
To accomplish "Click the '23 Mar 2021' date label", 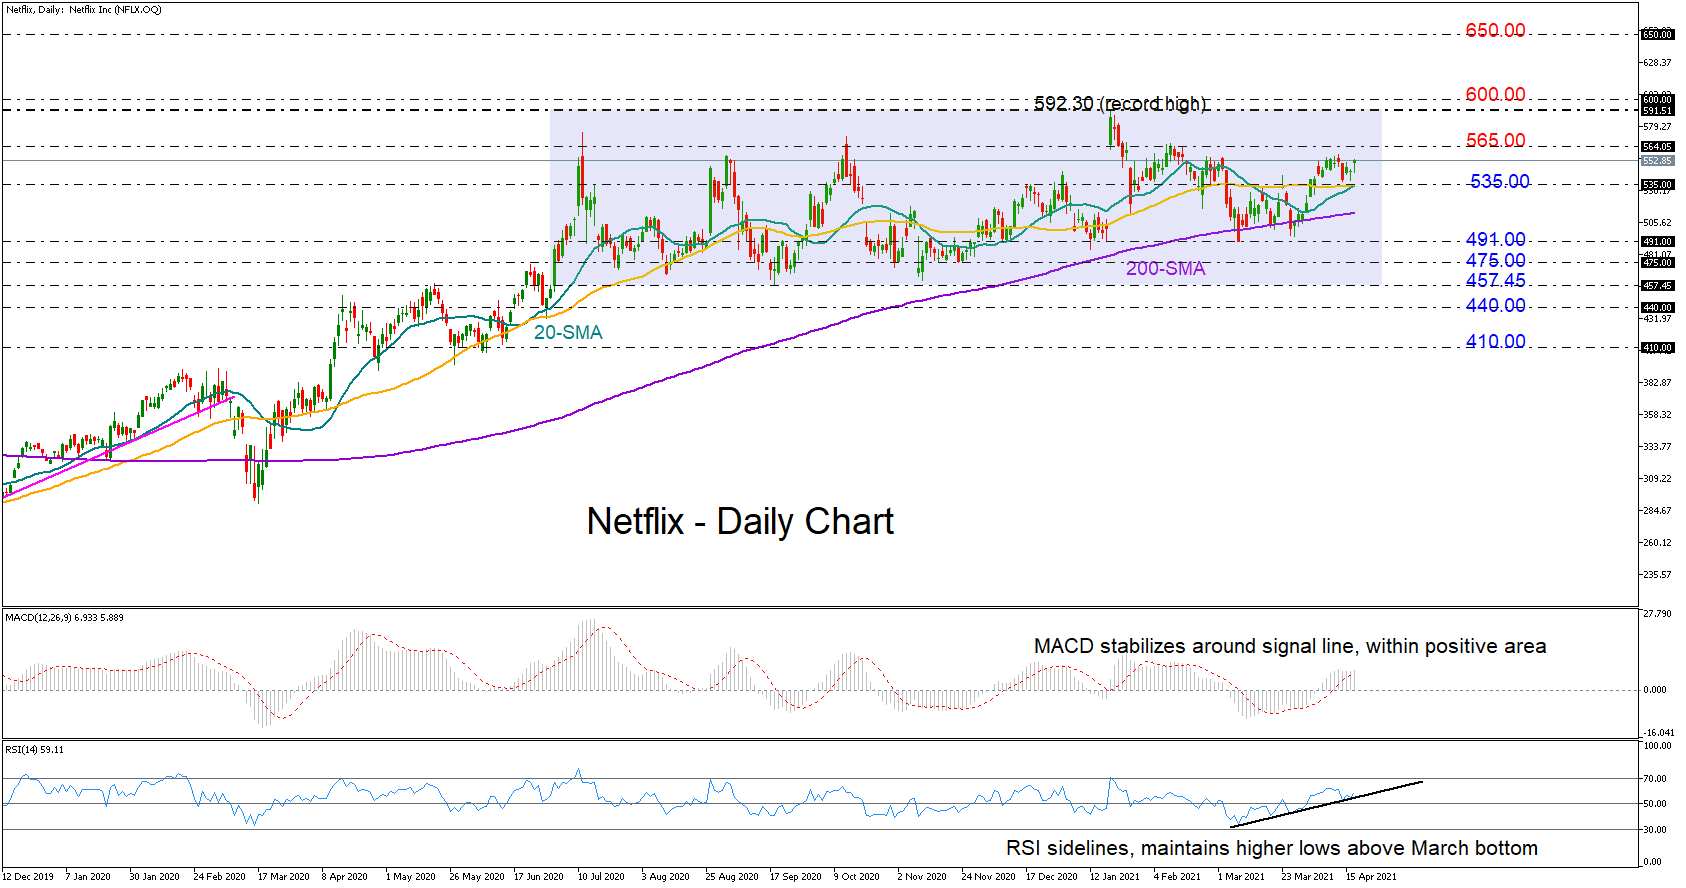I will (x=1307, y=877).
